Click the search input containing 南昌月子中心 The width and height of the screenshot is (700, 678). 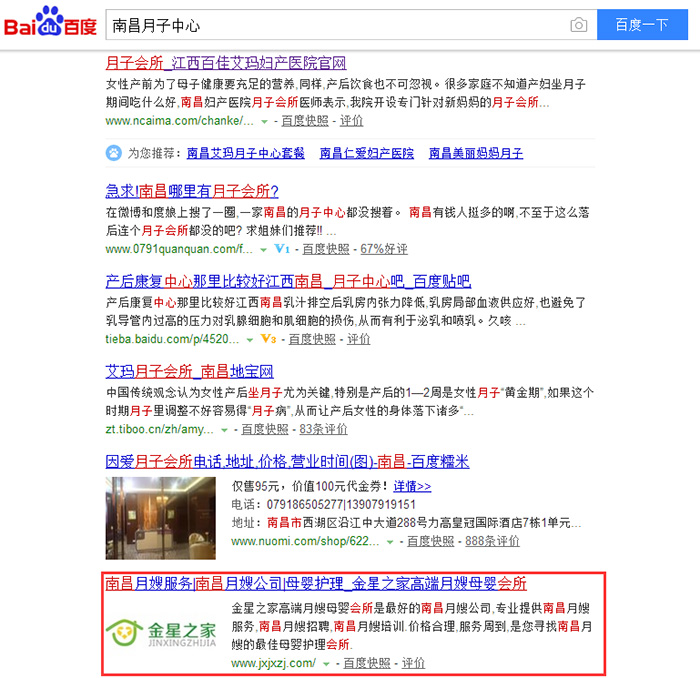pos(335,25)
